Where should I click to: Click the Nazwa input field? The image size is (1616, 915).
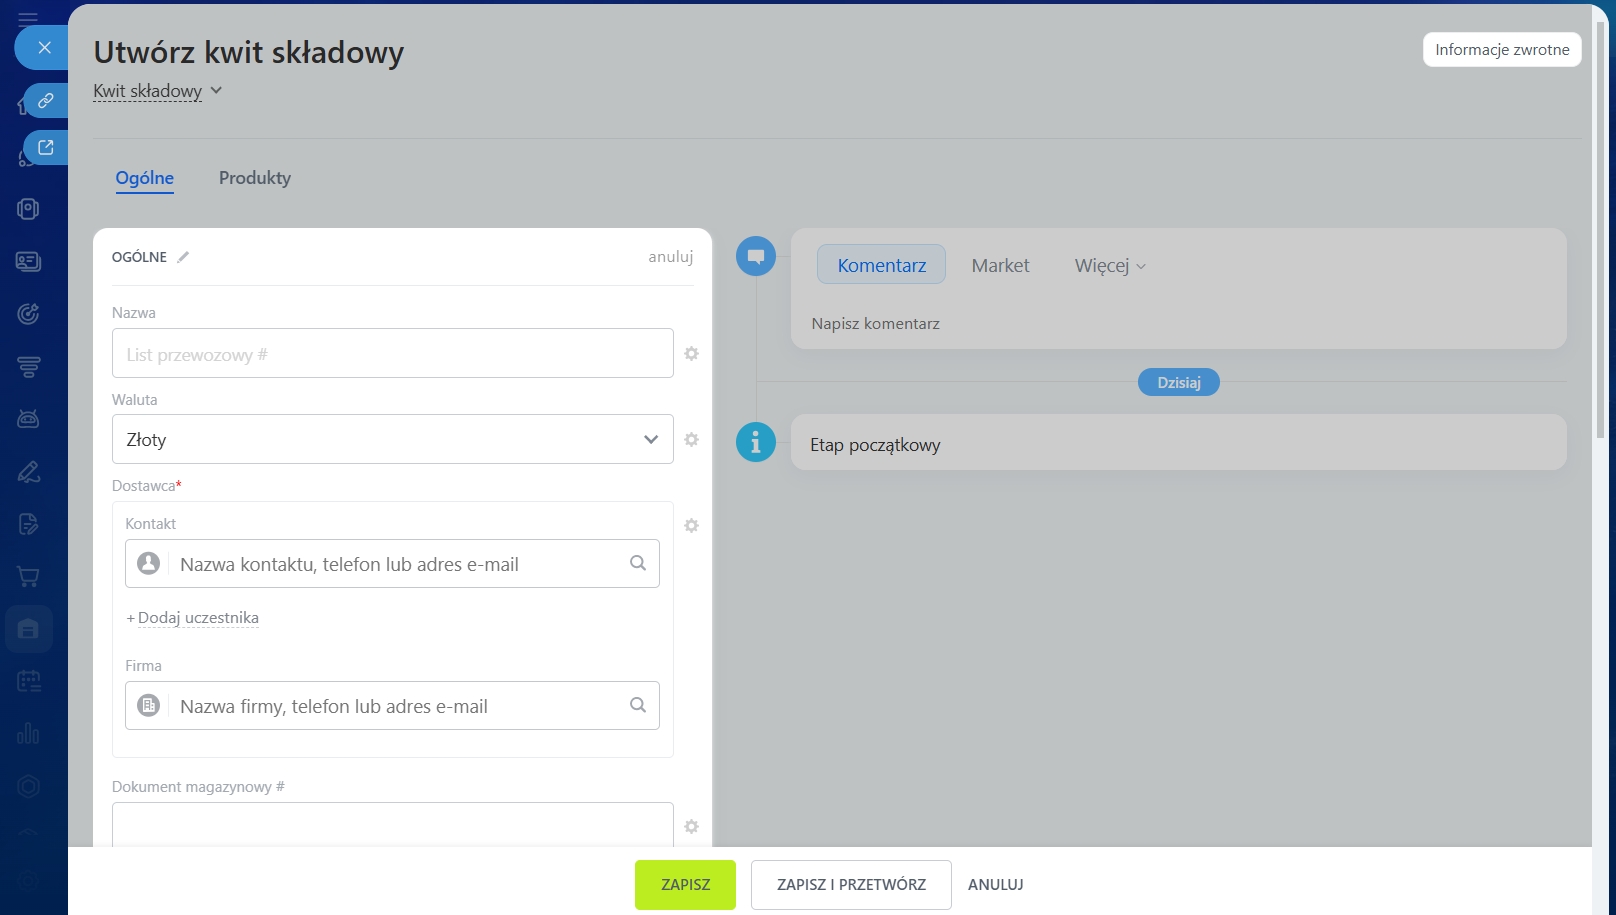pyautogui.click(x=392, y=354)
